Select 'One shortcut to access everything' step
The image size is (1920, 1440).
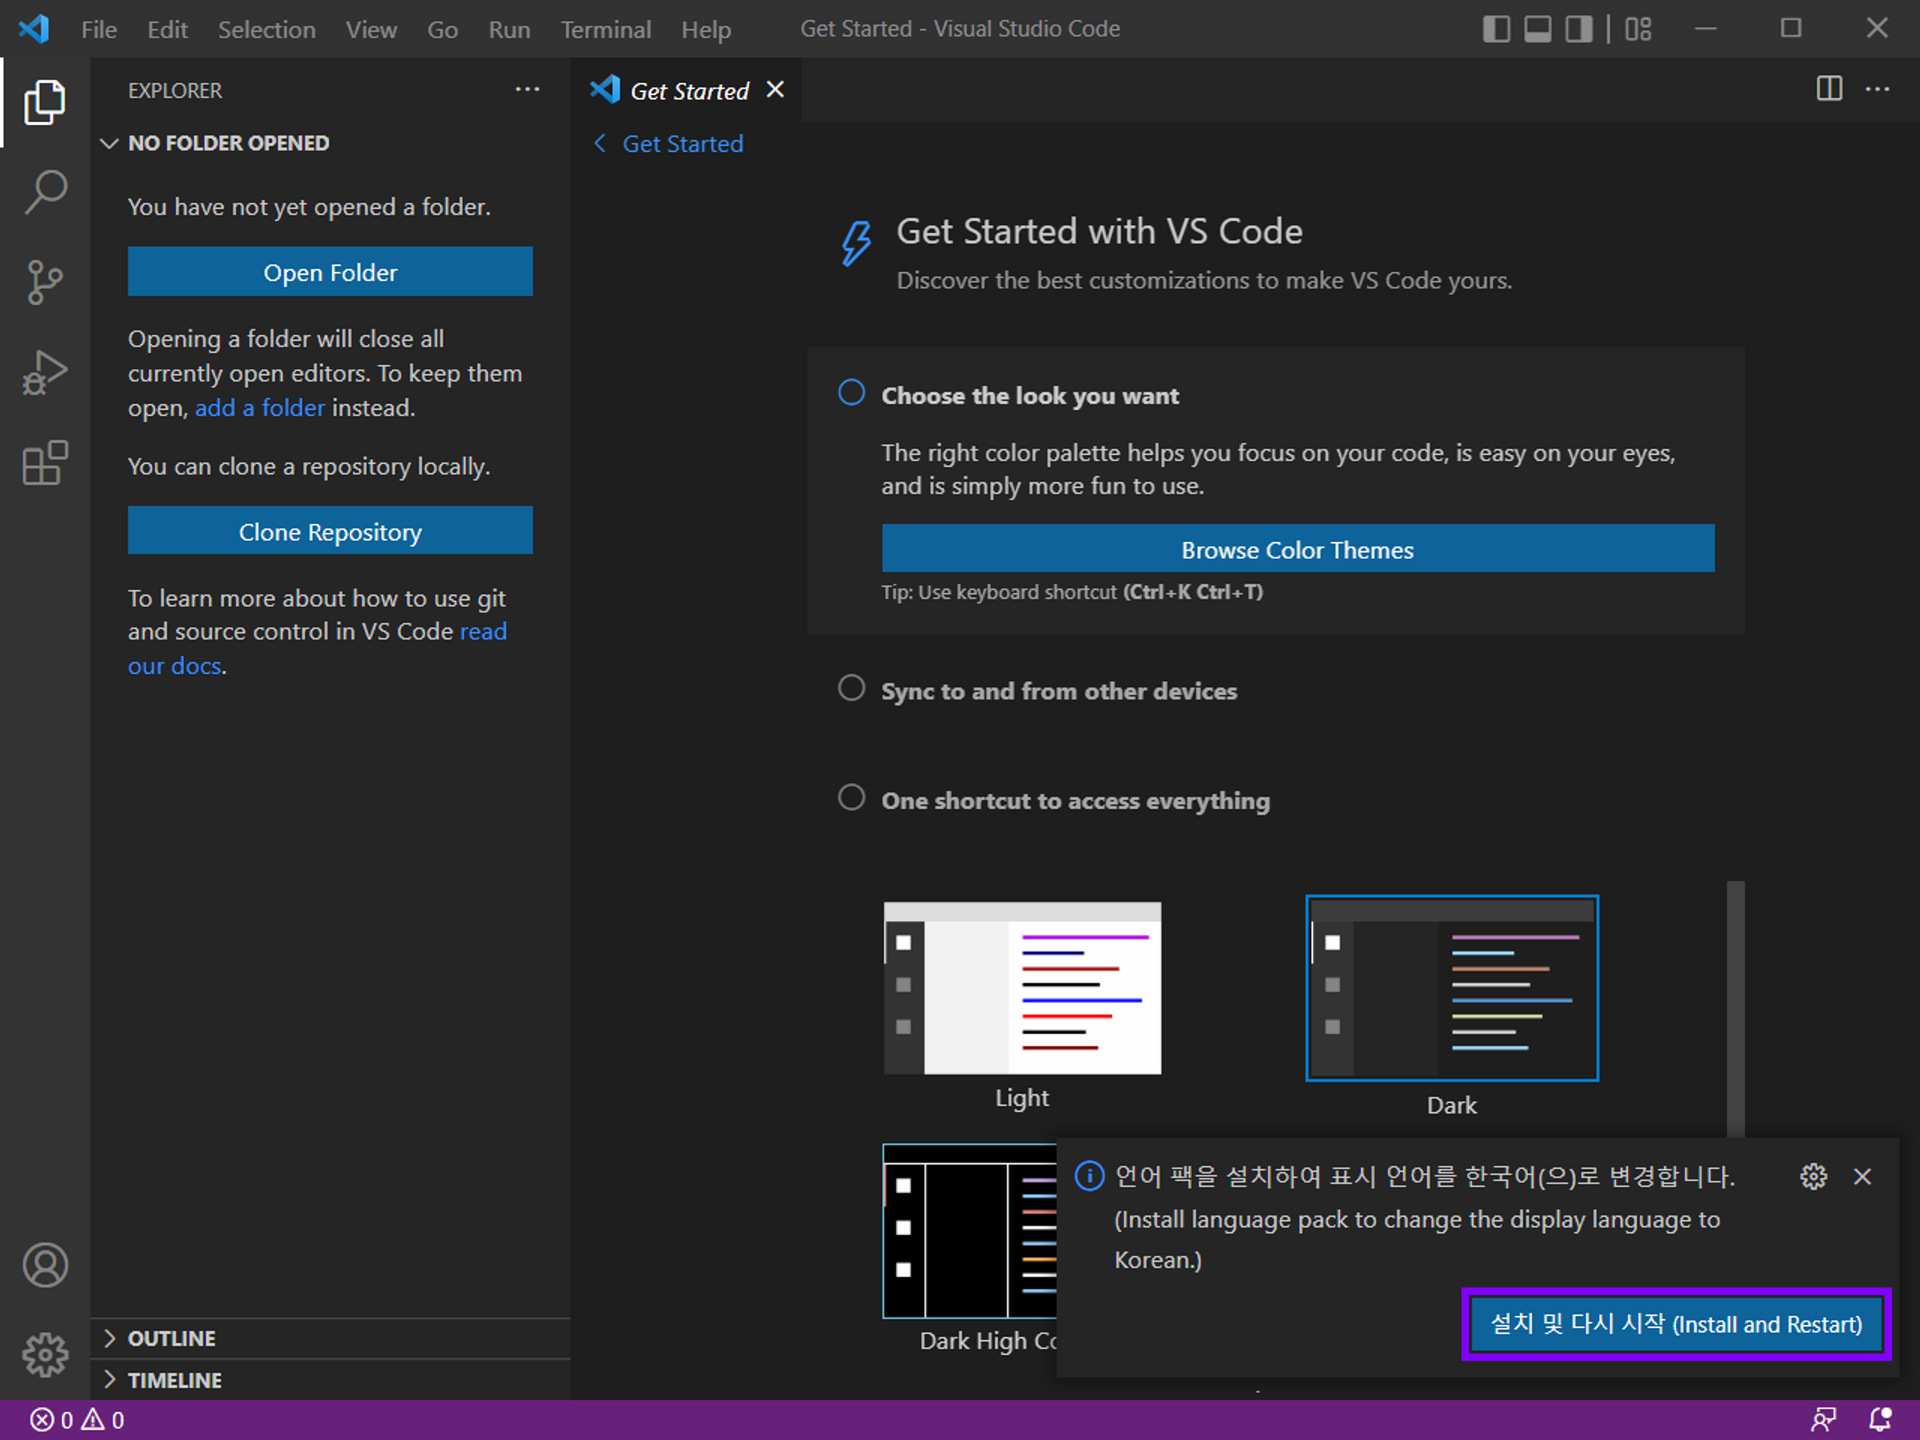click(x=1076, y=800)
